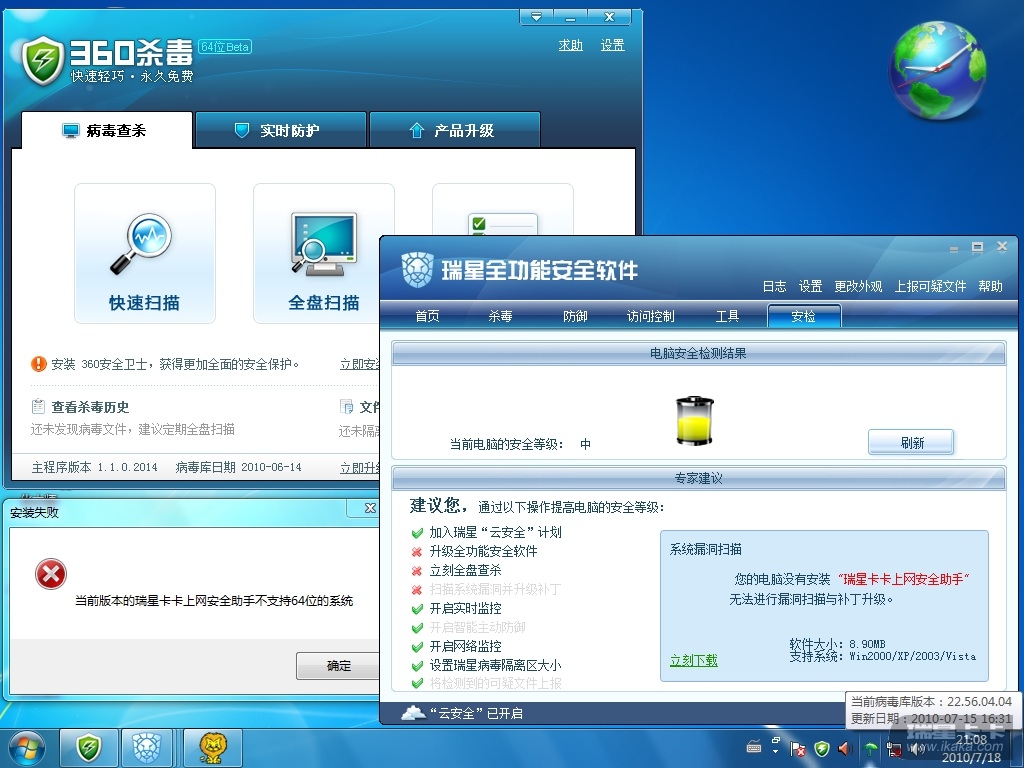Click the red cross beside 升级全功能安全软件
This screenshot has width=1024, height=768.
[x=417, y=552]
